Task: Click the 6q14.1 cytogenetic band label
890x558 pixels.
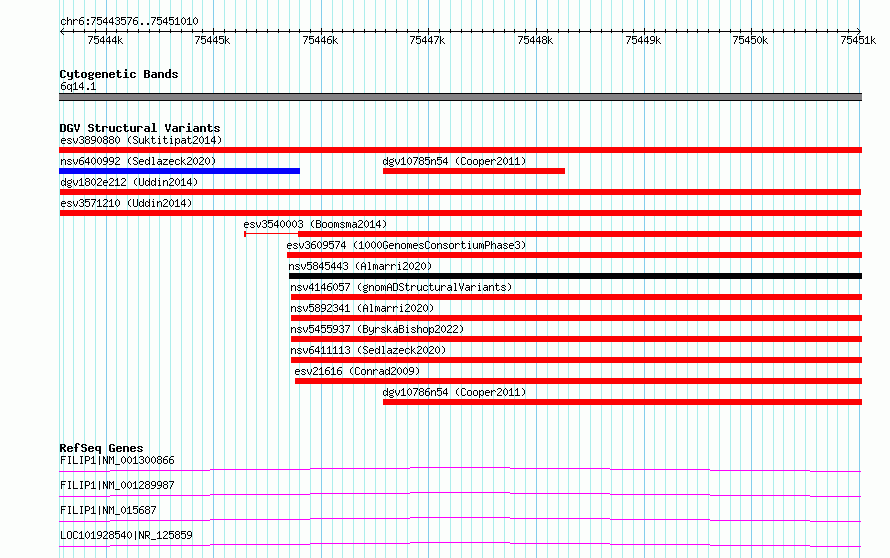Action: 78,86
